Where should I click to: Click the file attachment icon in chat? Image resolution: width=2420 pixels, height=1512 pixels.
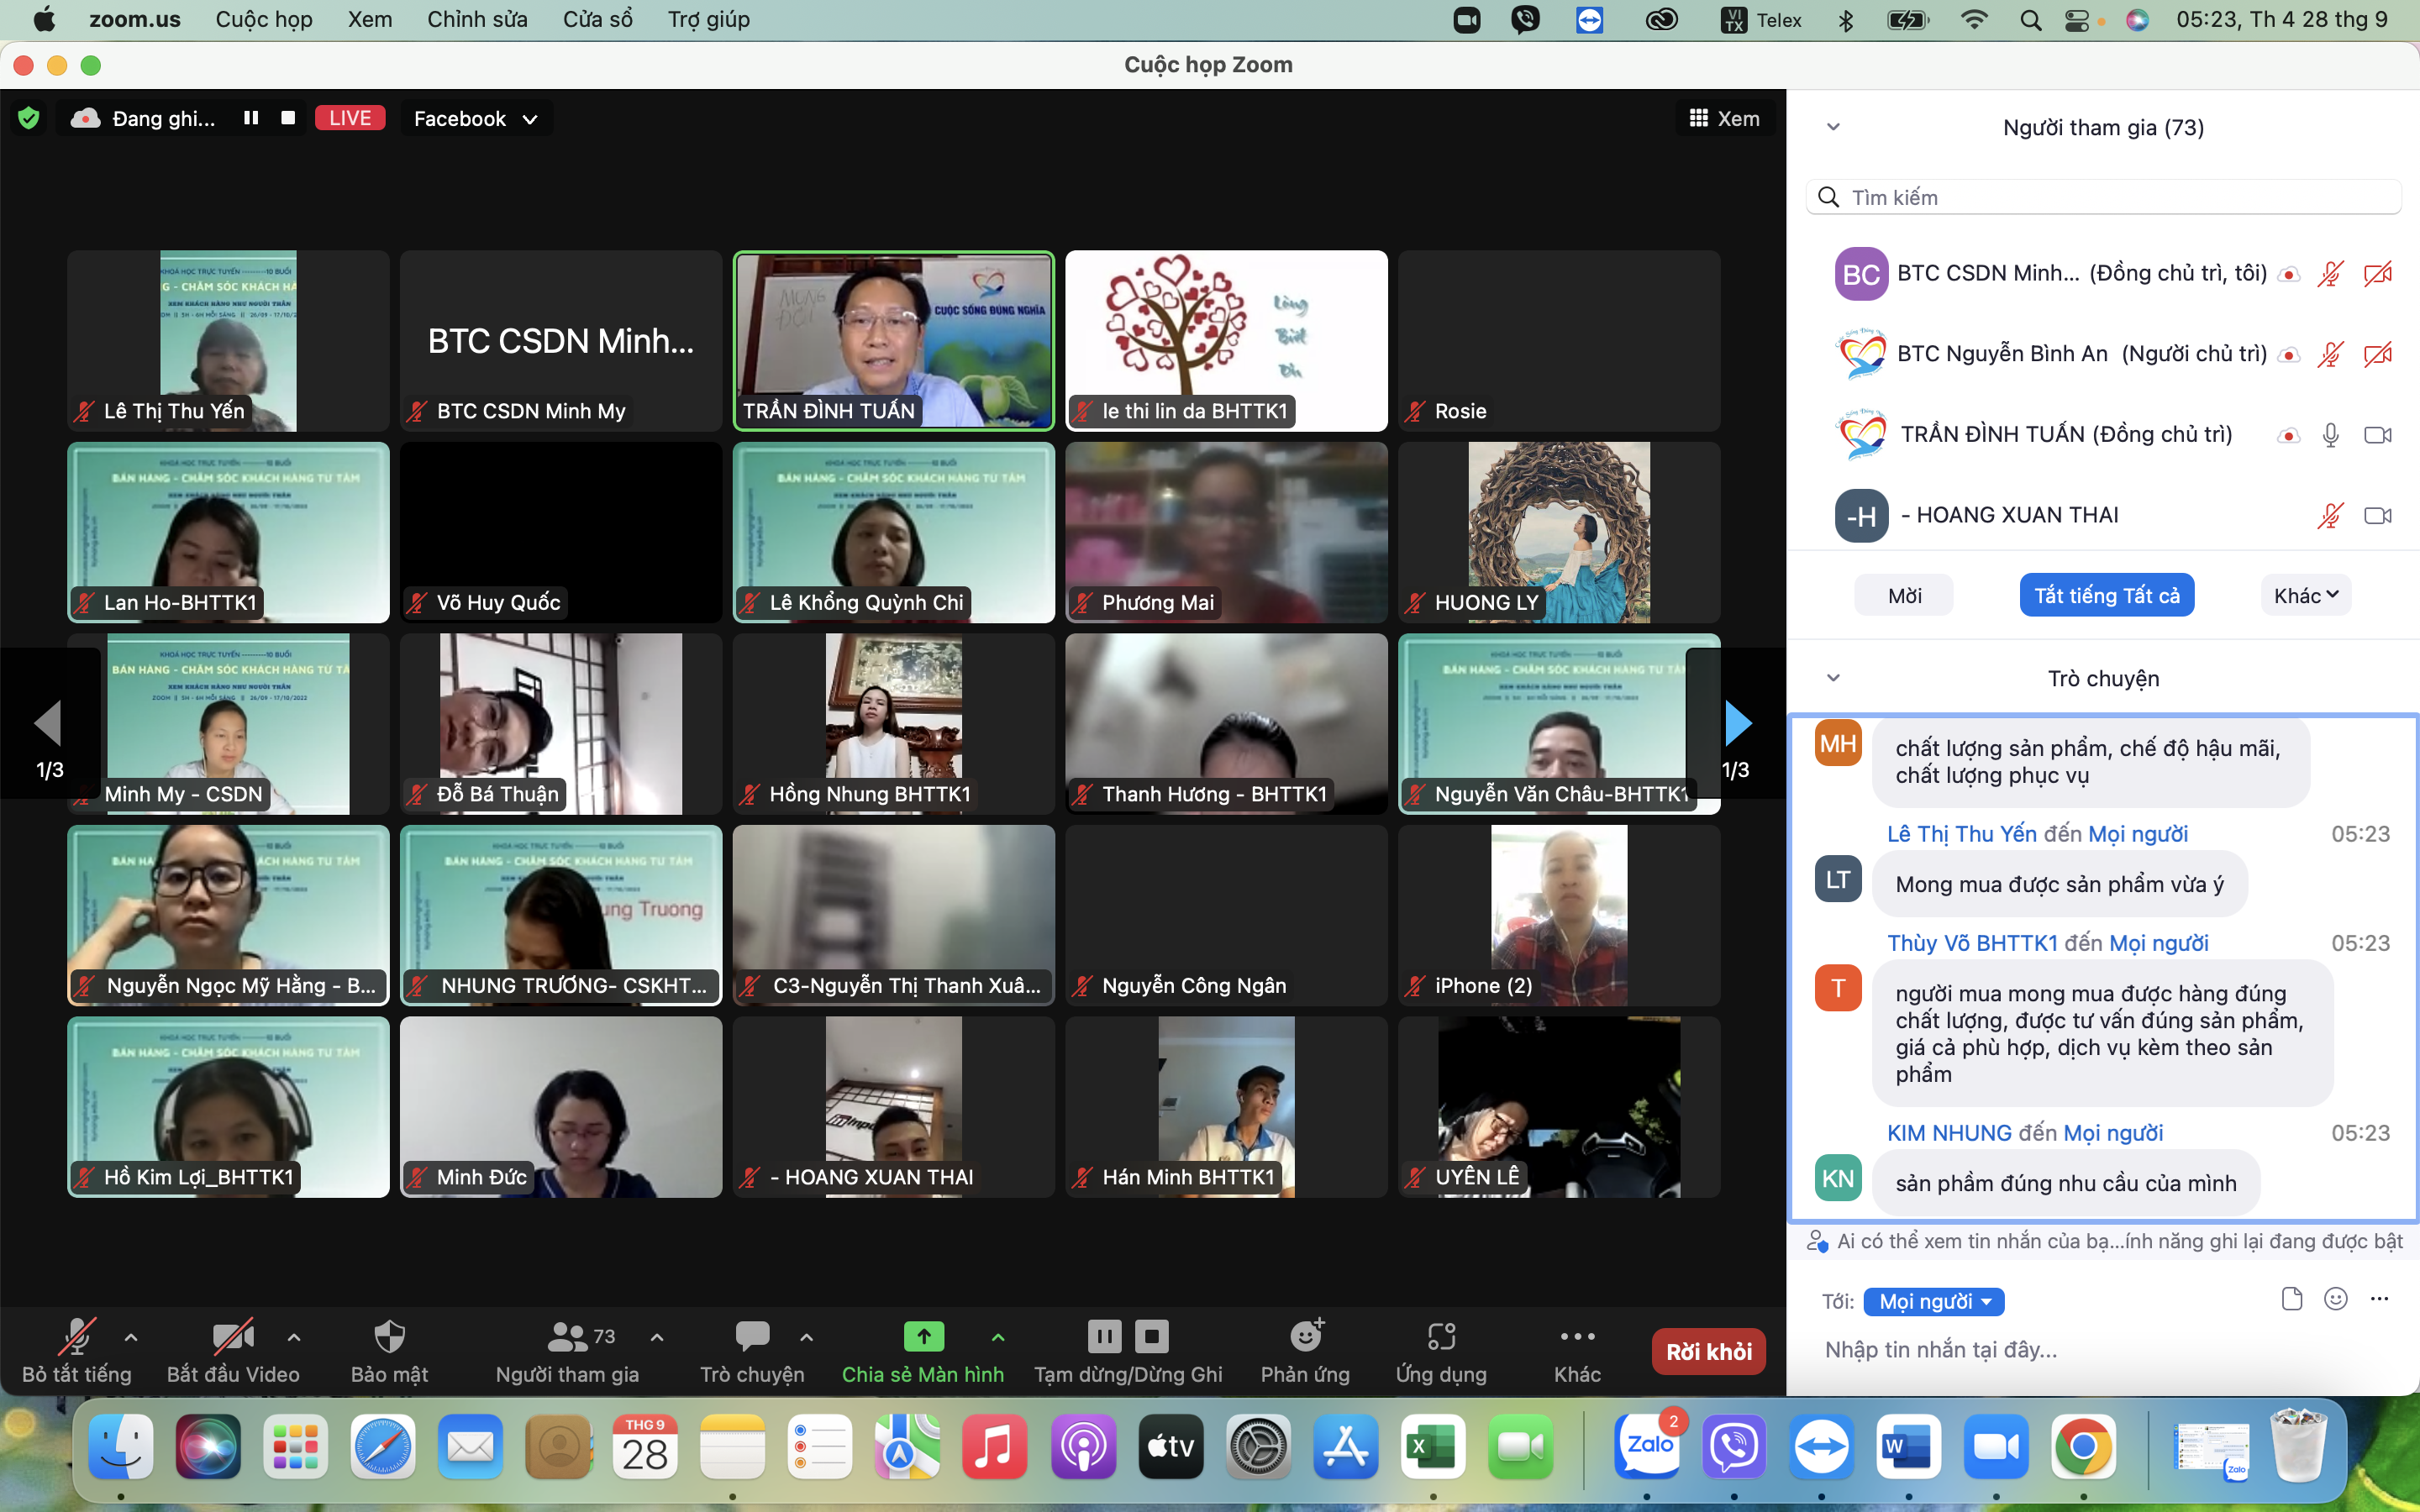click(2292, 1299)
